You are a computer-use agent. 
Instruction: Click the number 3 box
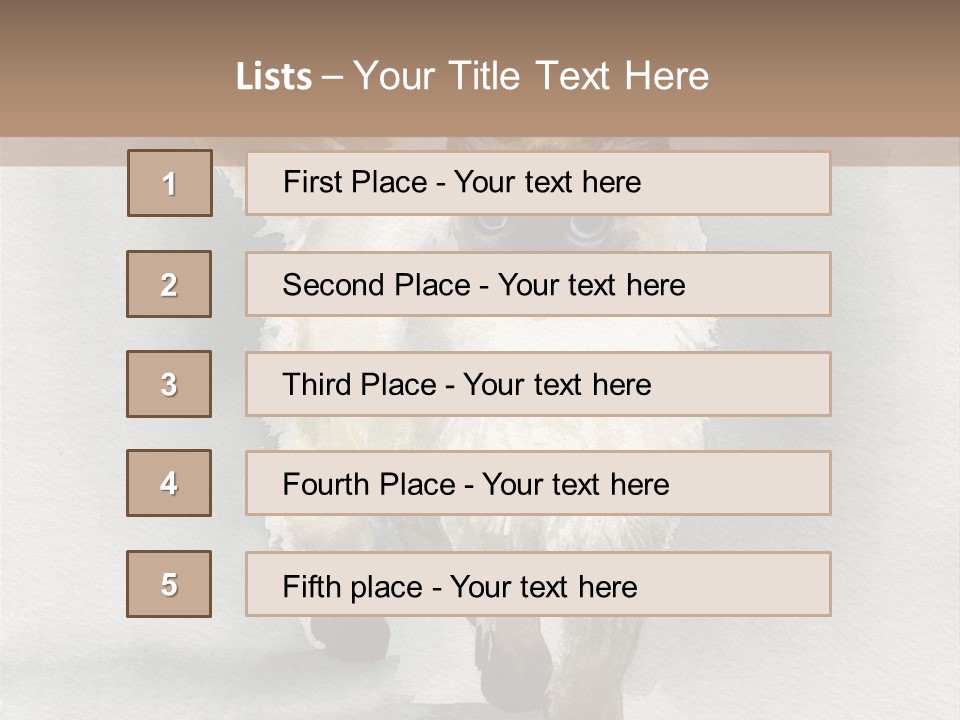click(169, 384)
